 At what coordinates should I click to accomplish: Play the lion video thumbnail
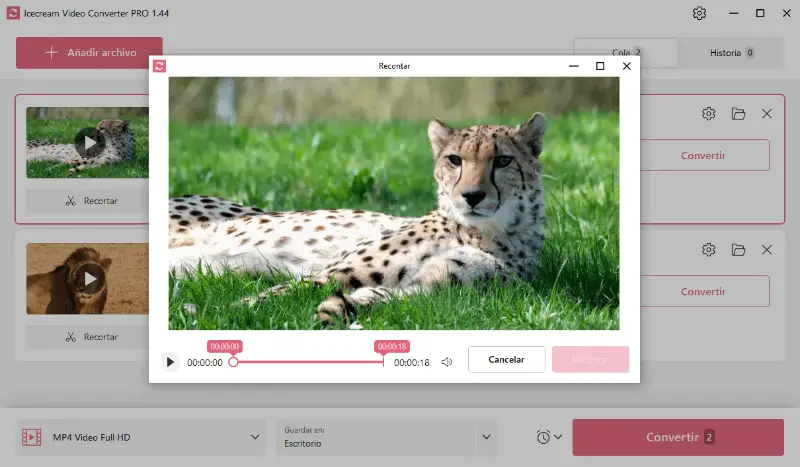click(90, 278)
